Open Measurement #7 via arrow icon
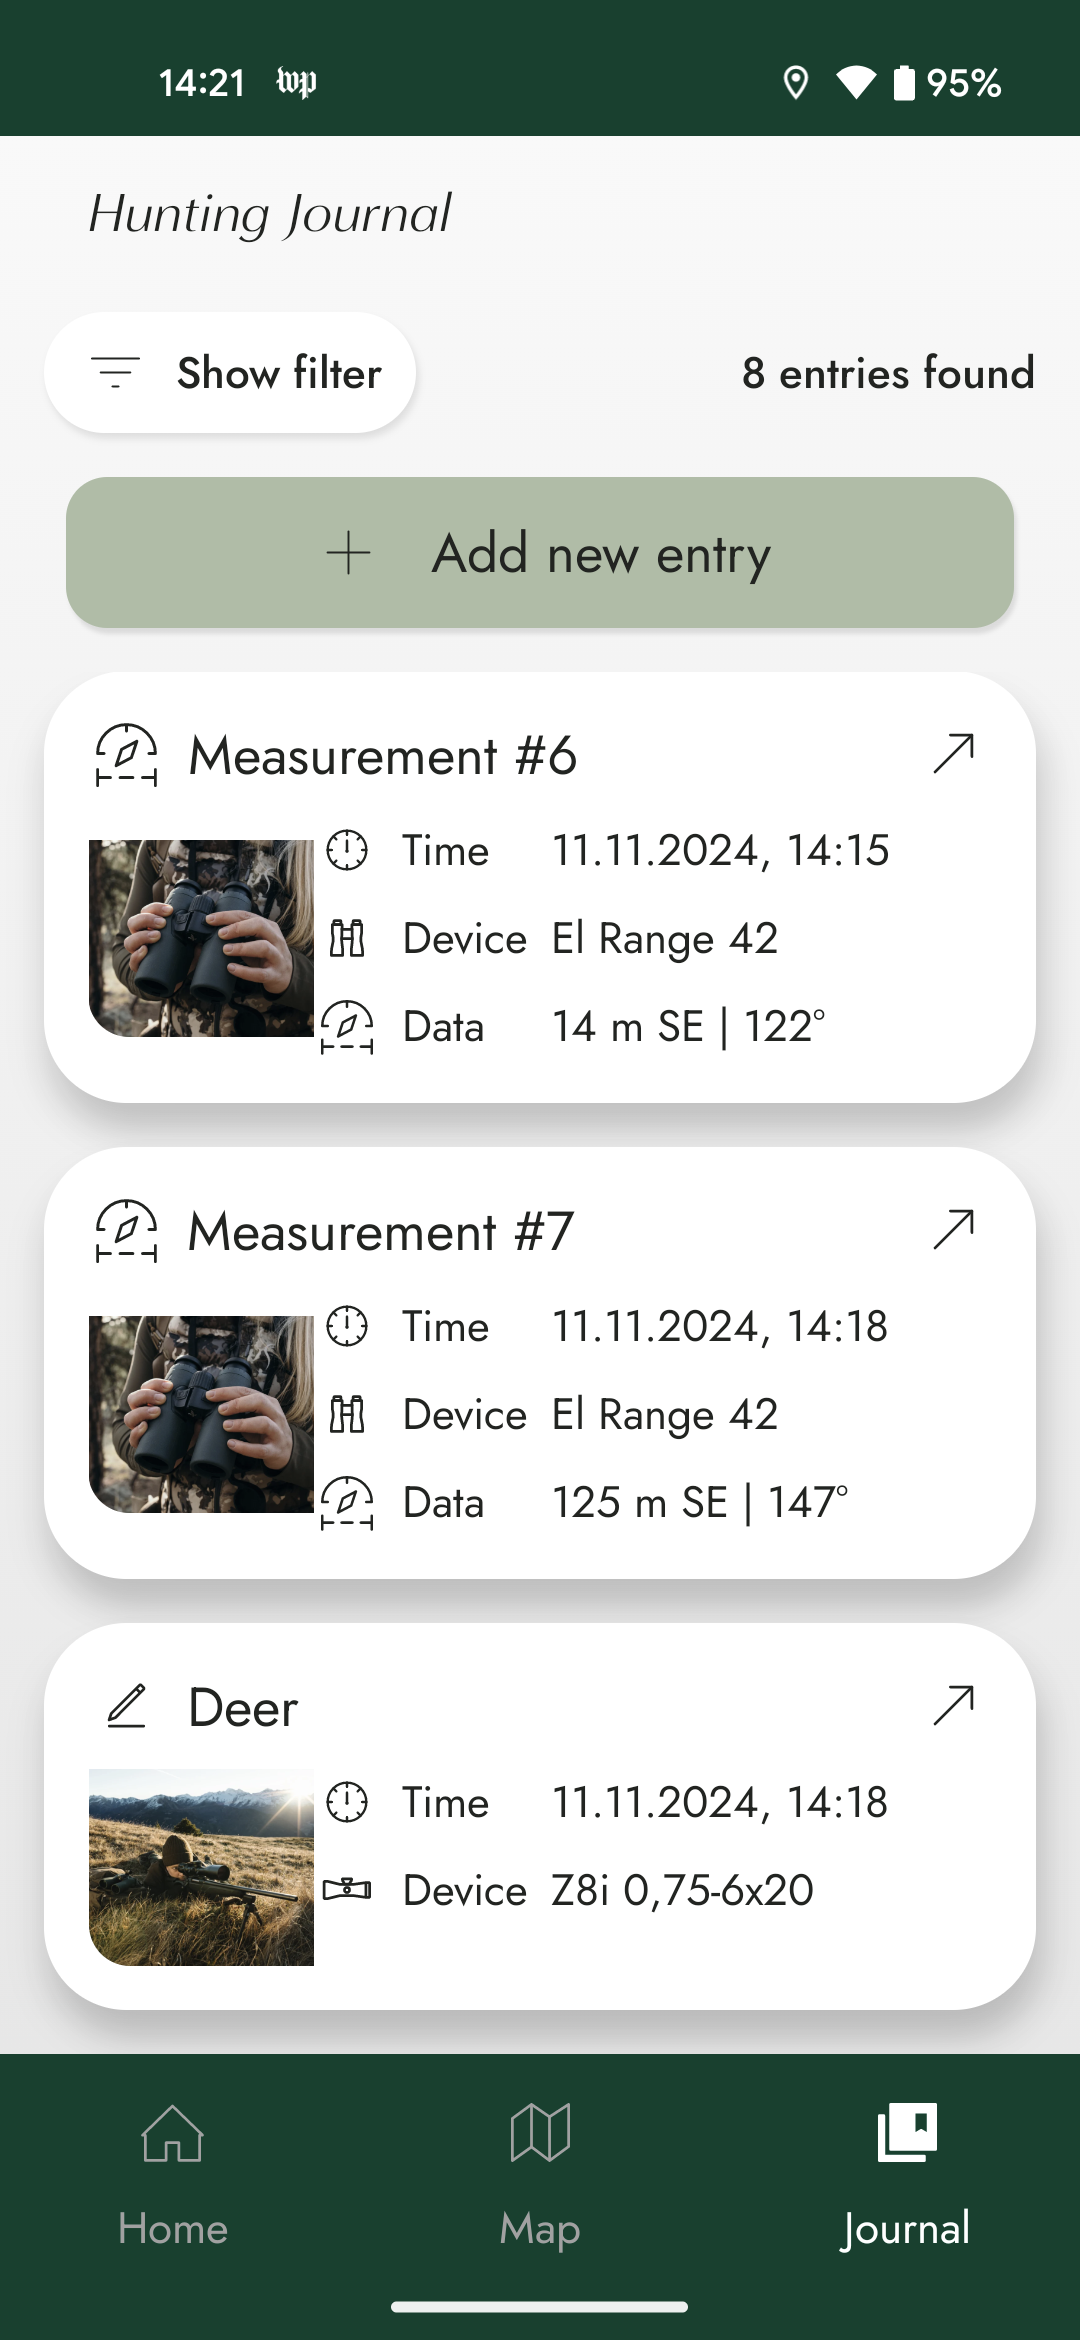This screenshot has width=1080, height=2340. coord(953,1230)
